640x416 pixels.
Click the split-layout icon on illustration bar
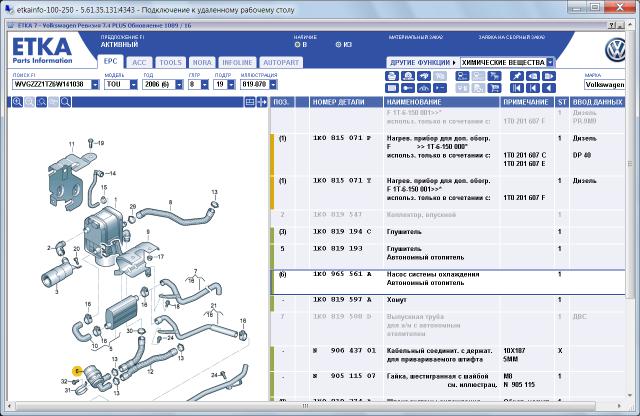point(249,102)
